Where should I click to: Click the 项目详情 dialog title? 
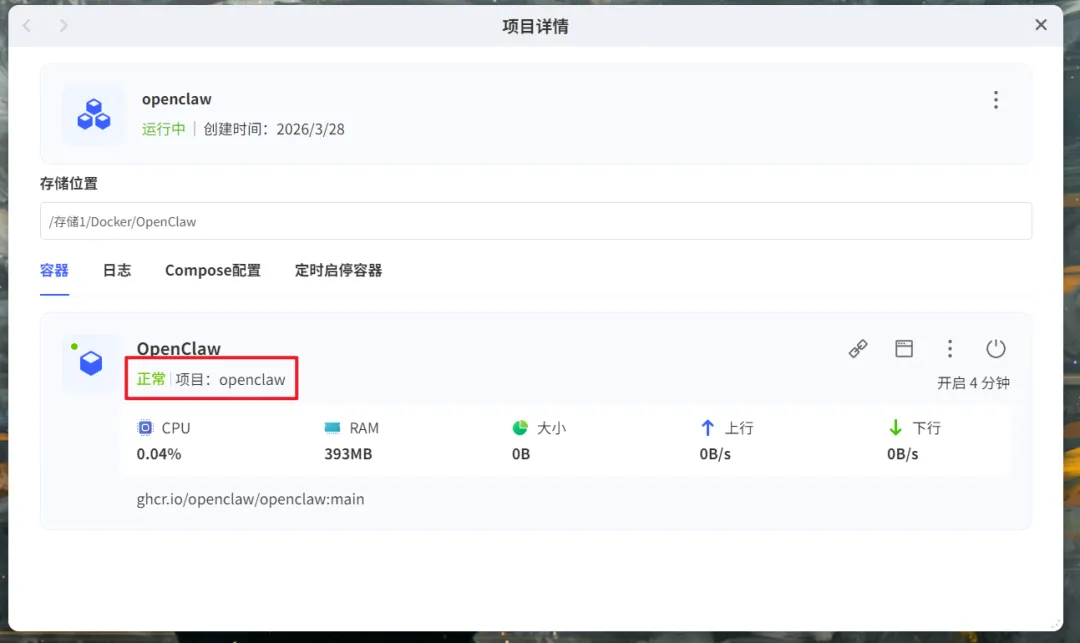535,26
